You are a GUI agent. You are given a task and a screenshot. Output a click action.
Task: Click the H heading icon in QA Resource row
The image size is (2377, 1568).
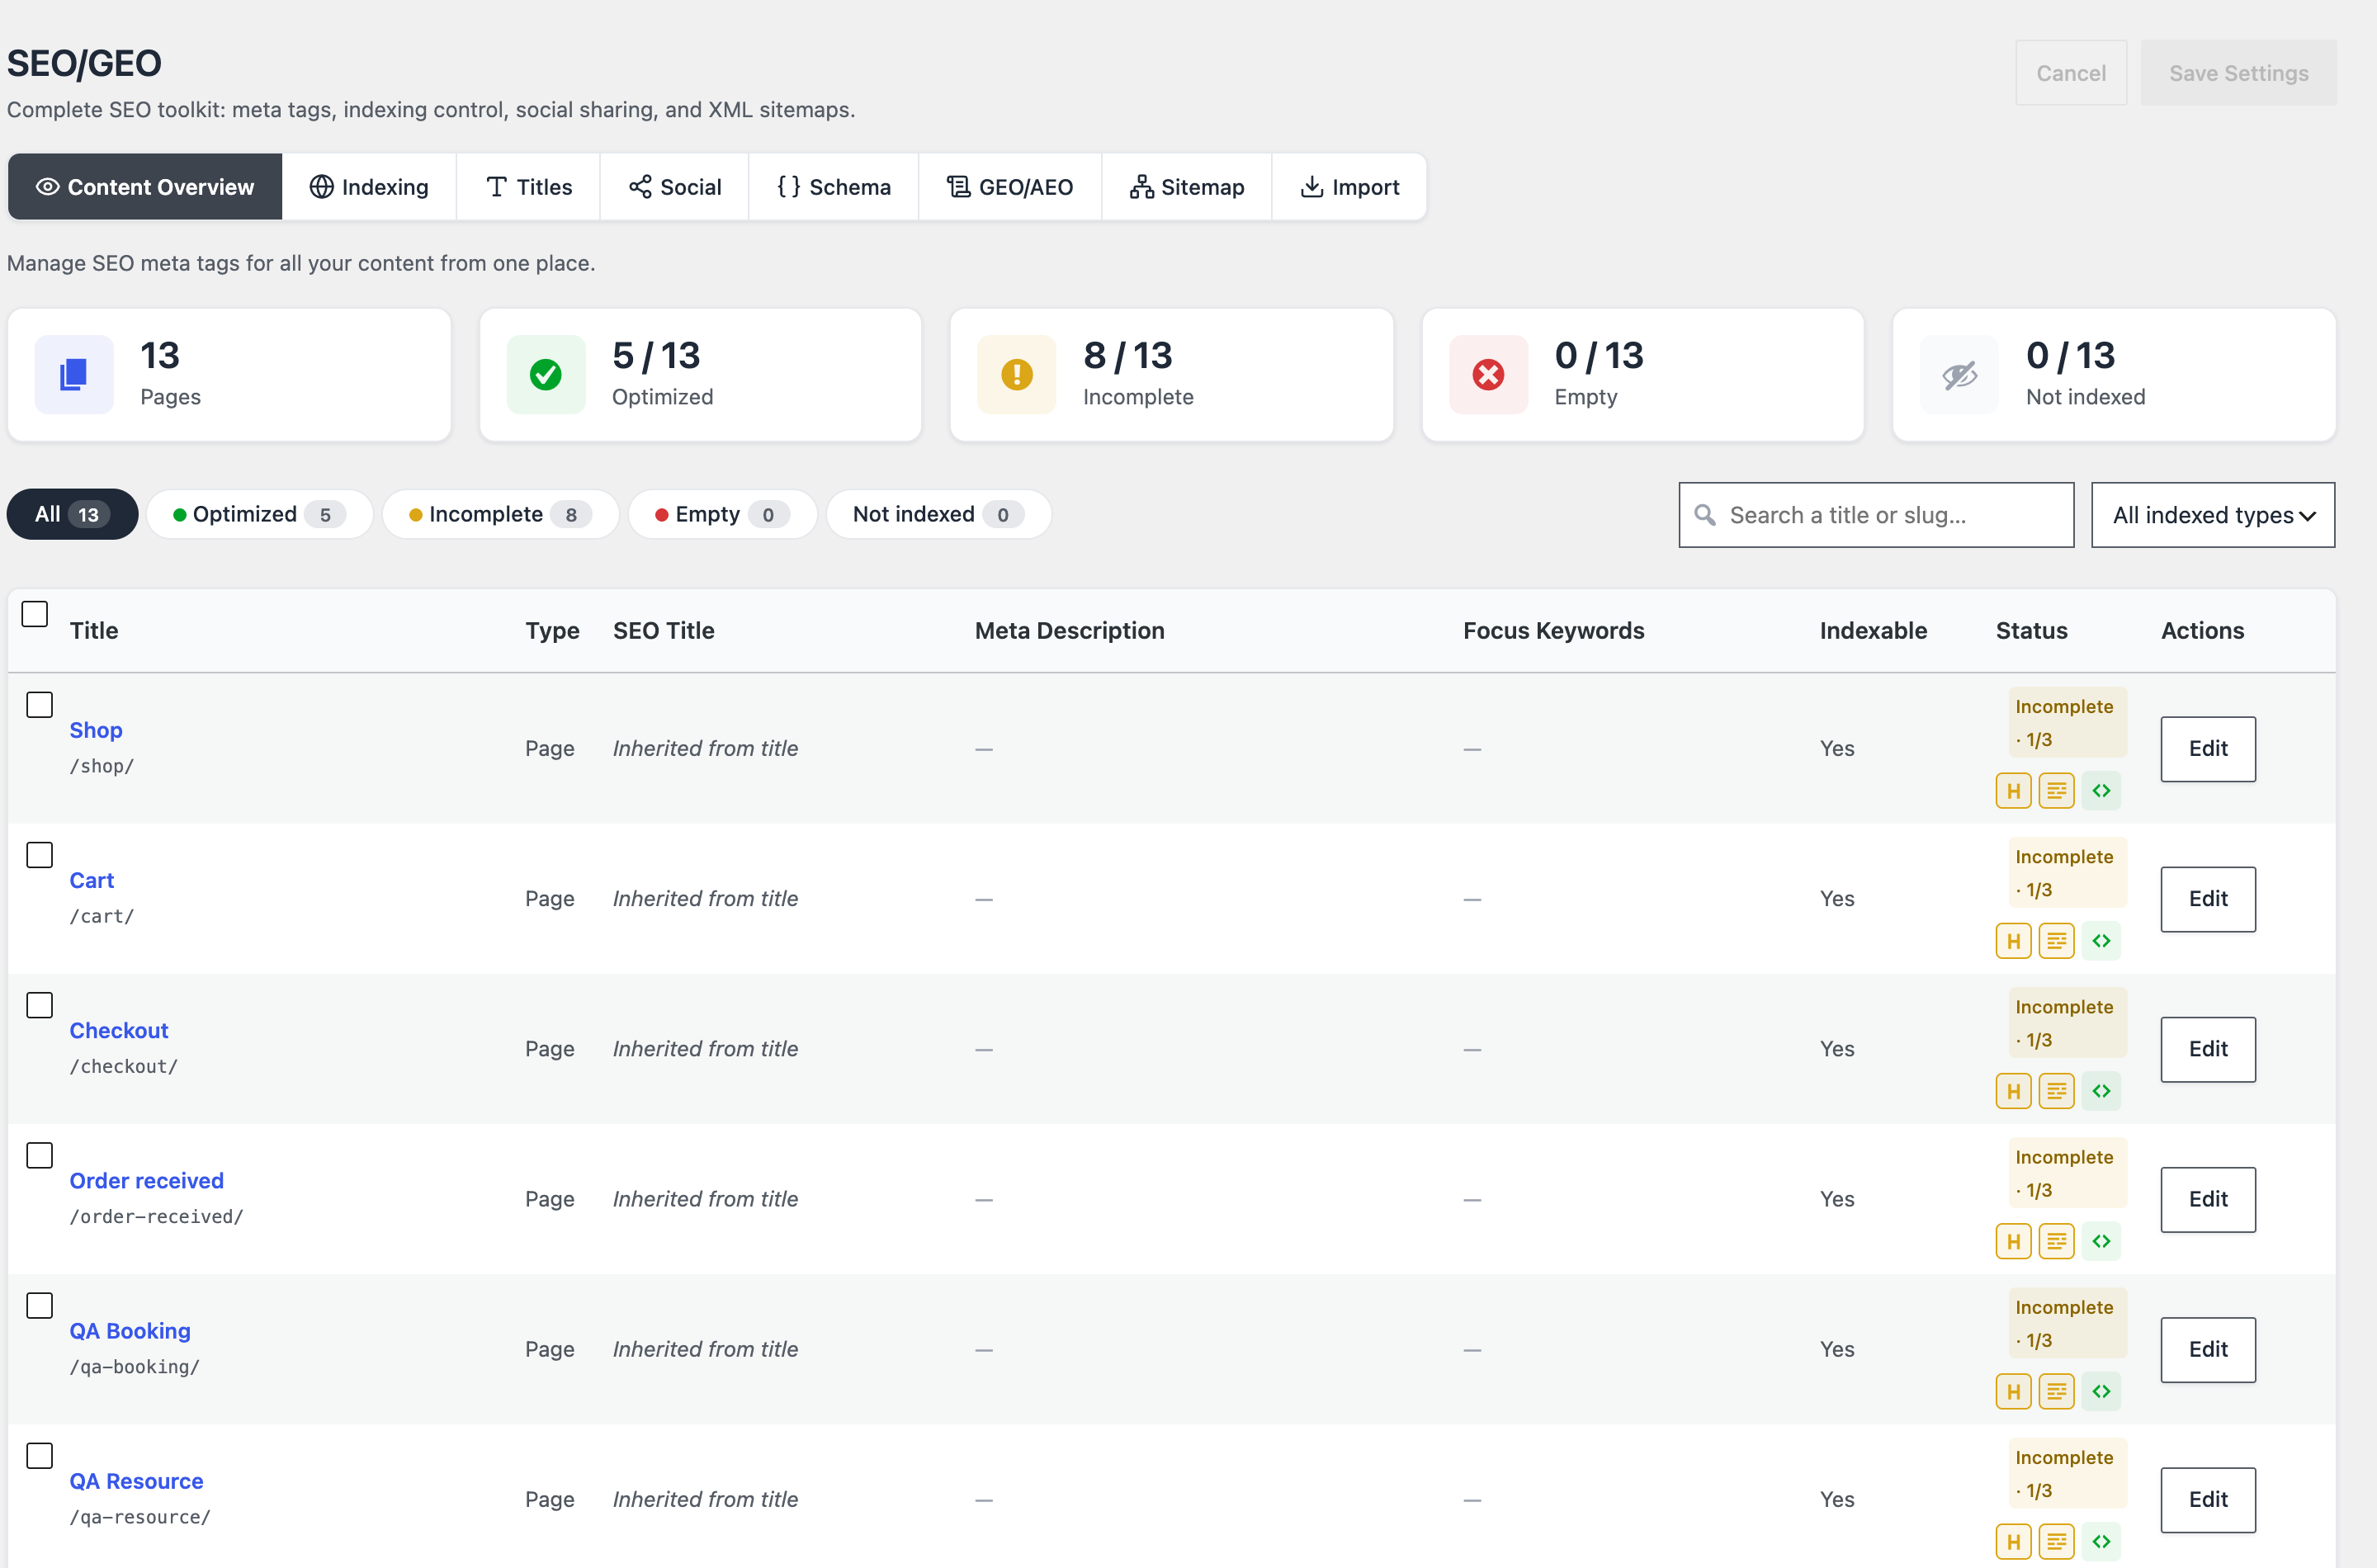pyautogui.click(x=2013, y=1541)
